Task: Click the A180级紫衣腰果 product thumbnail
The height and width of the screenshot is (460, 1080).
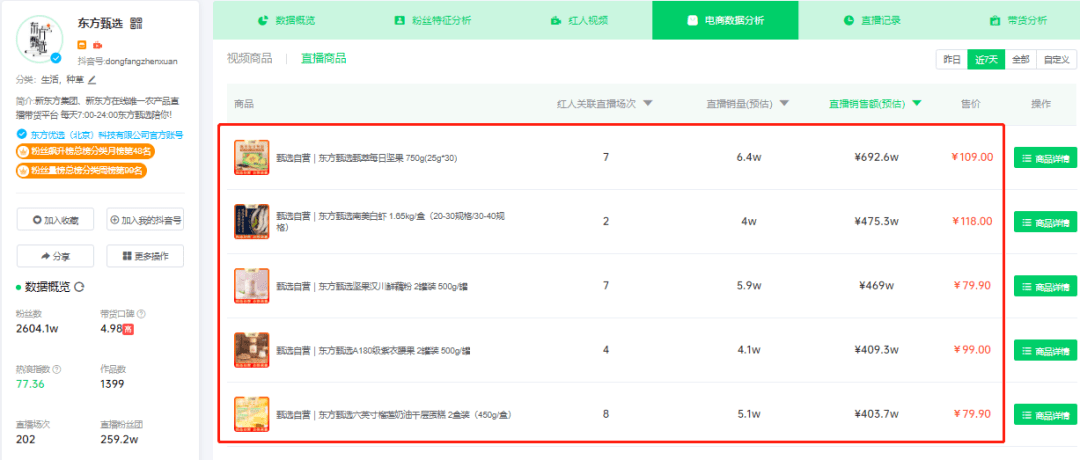Action: [251, 350]
